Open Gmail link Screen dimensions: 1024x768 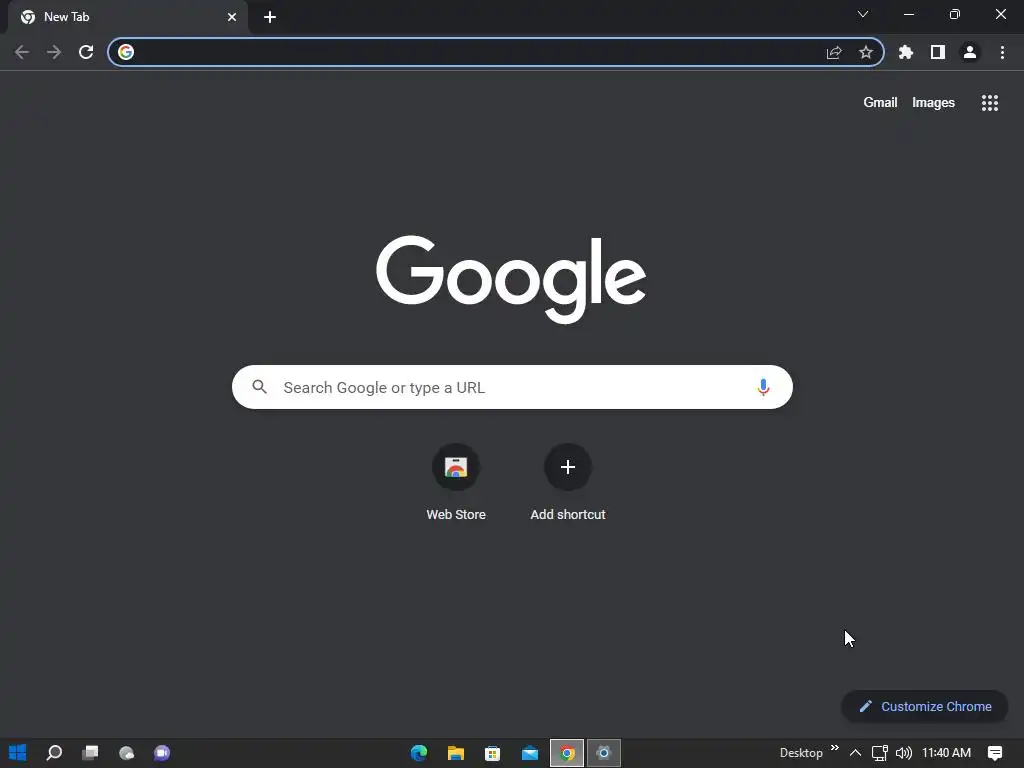(880, 103)
